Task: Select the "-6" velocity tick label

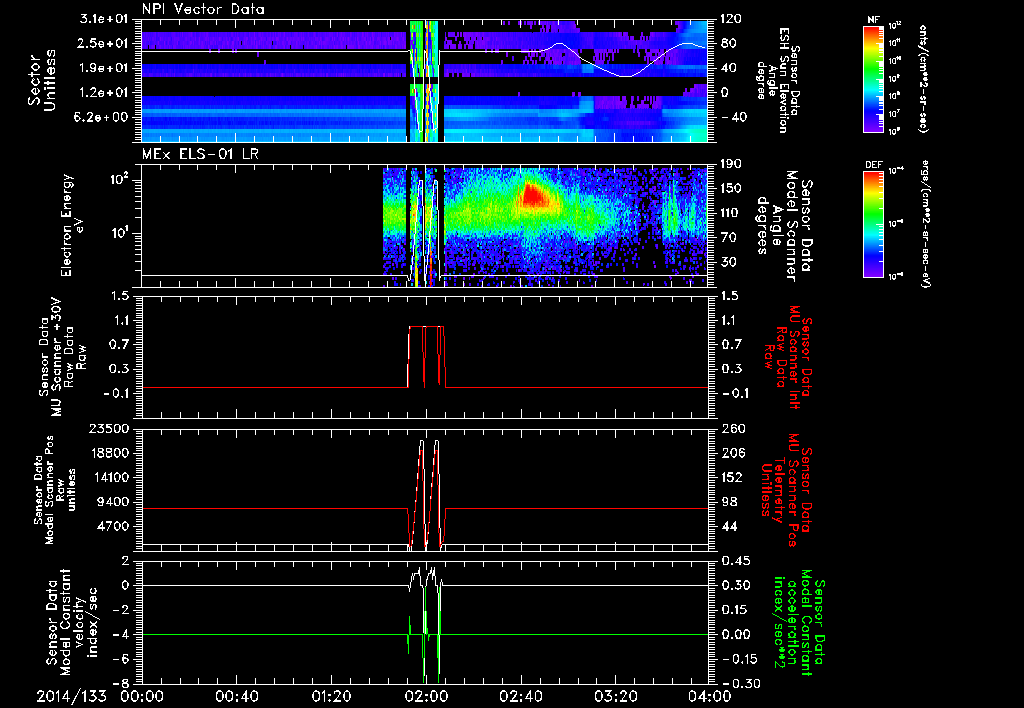Action: point(123,659)
